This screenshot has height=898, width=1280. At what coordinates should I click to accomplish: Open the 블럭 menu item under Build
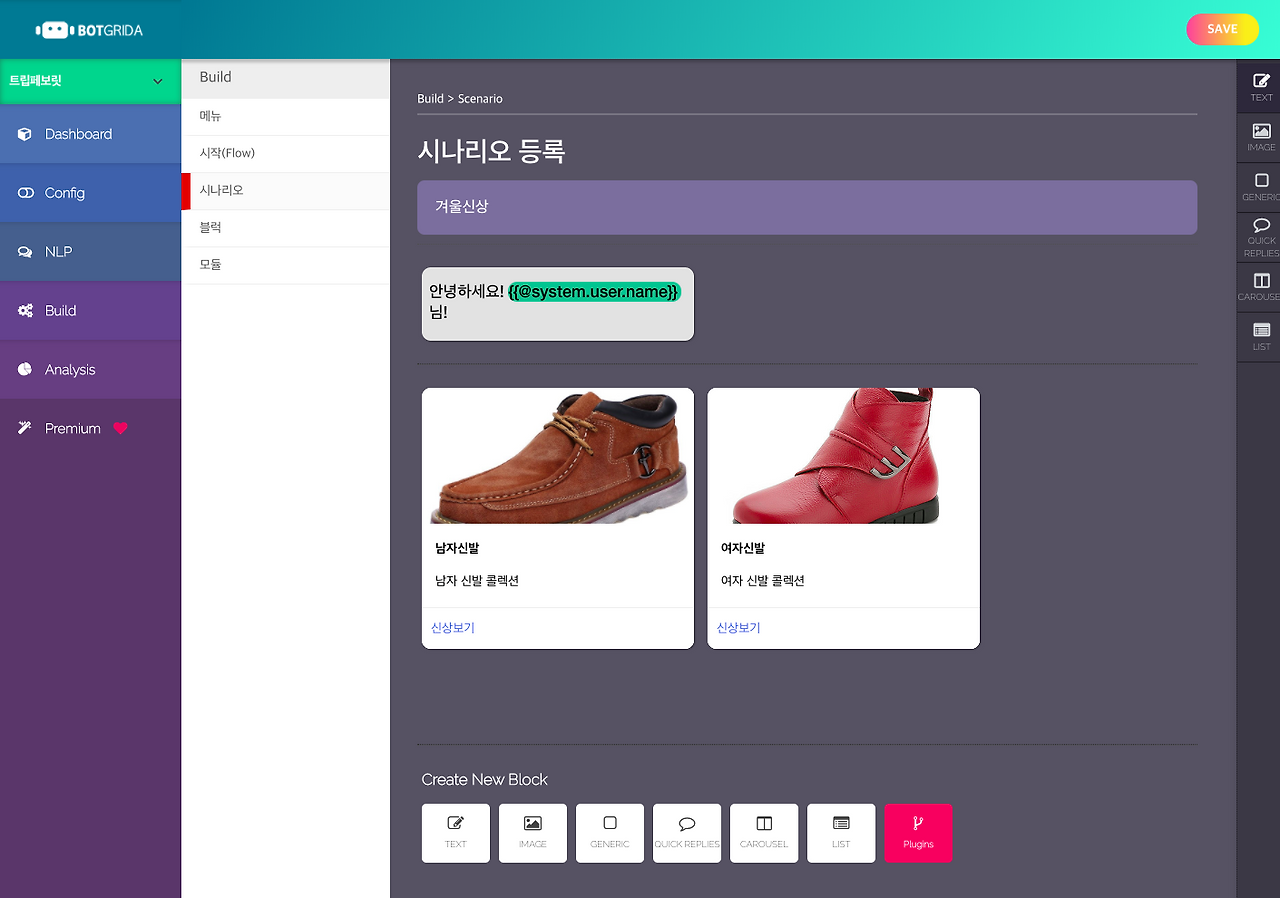click(285, 227)
